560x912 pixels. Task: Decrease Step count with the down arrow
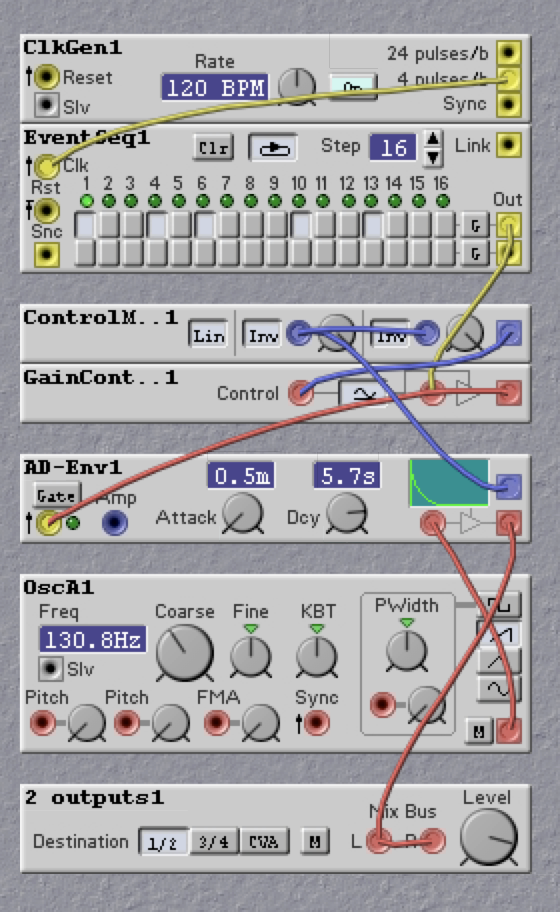point(433,156)
